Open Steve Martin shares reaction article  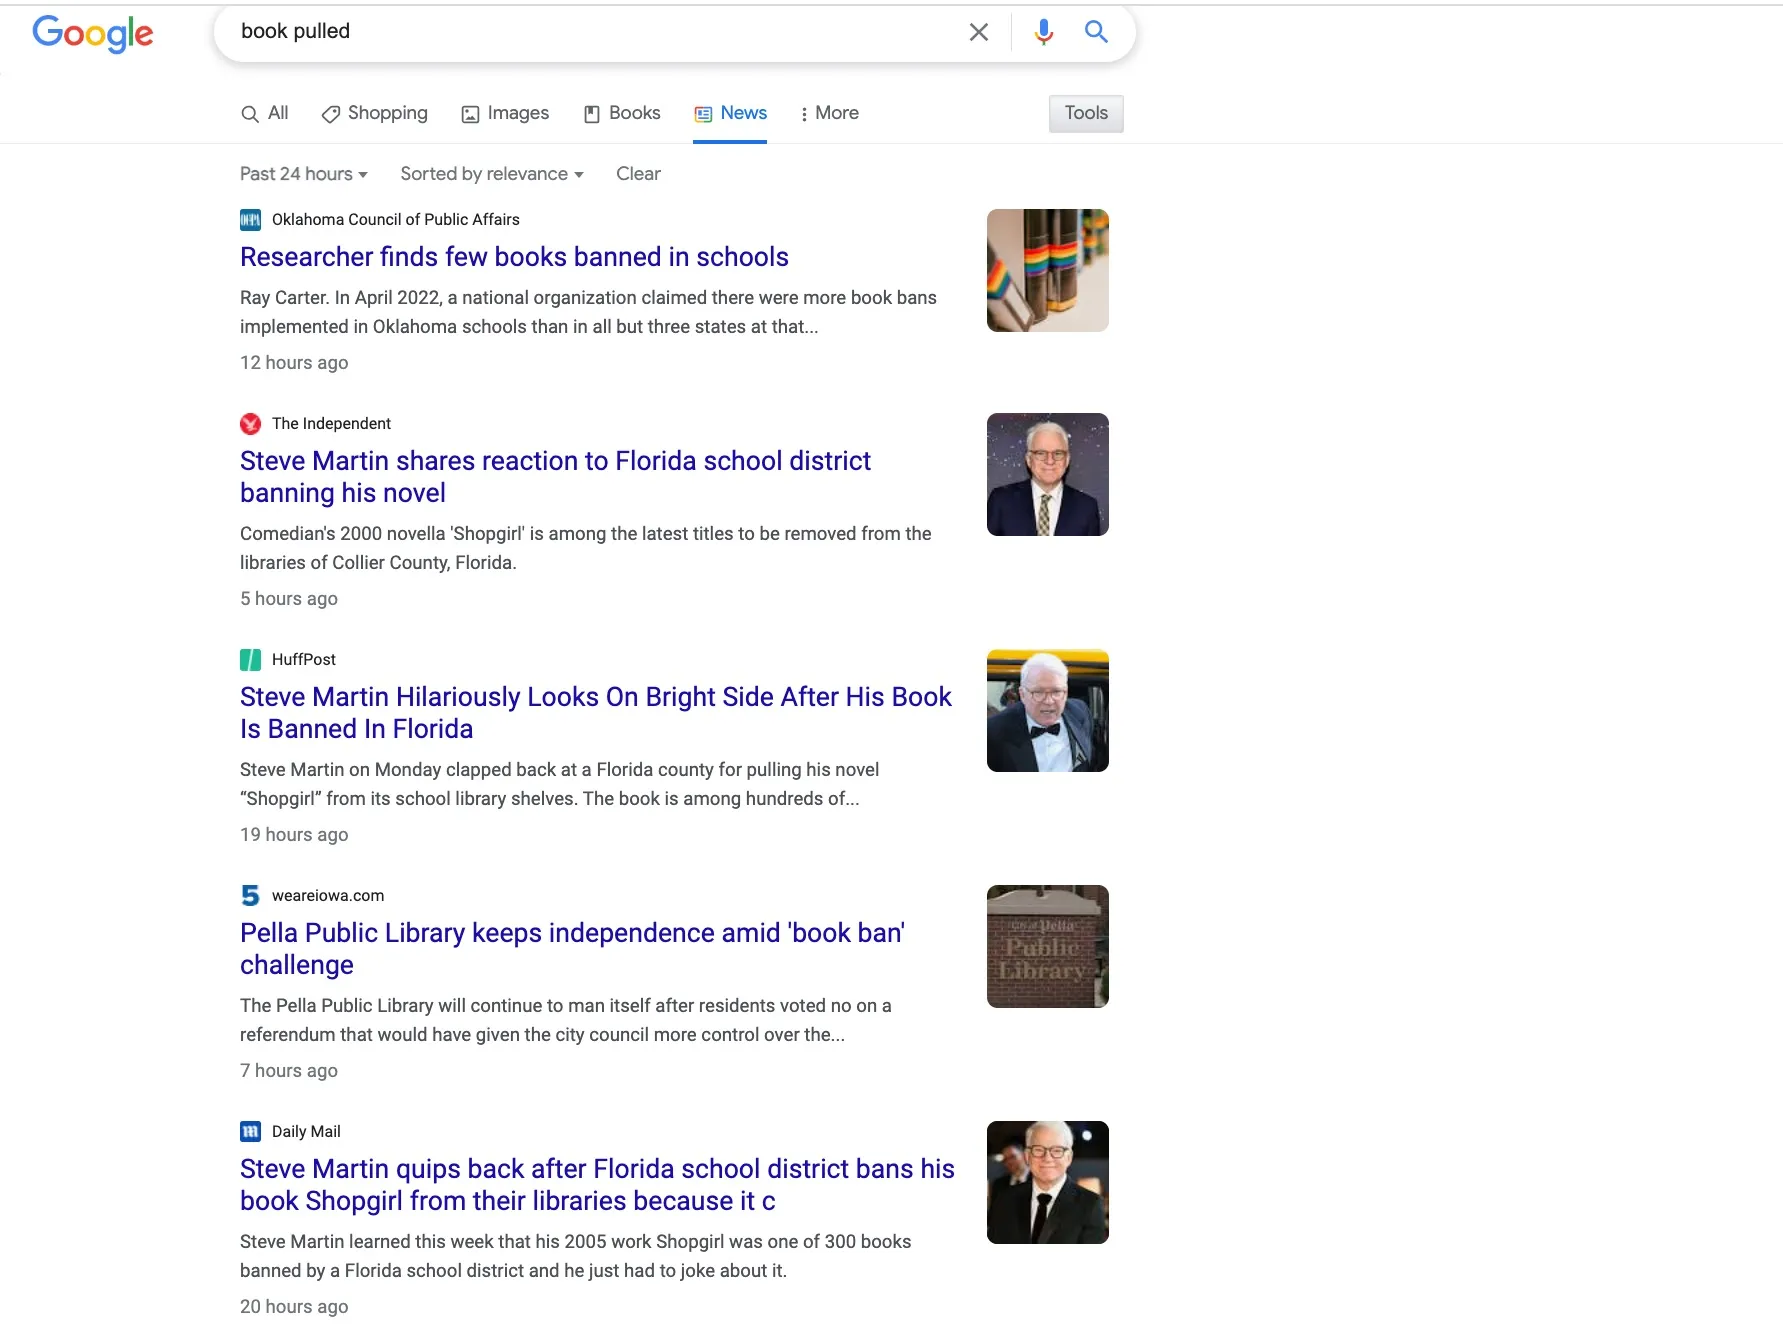click(x=555, y=477)
